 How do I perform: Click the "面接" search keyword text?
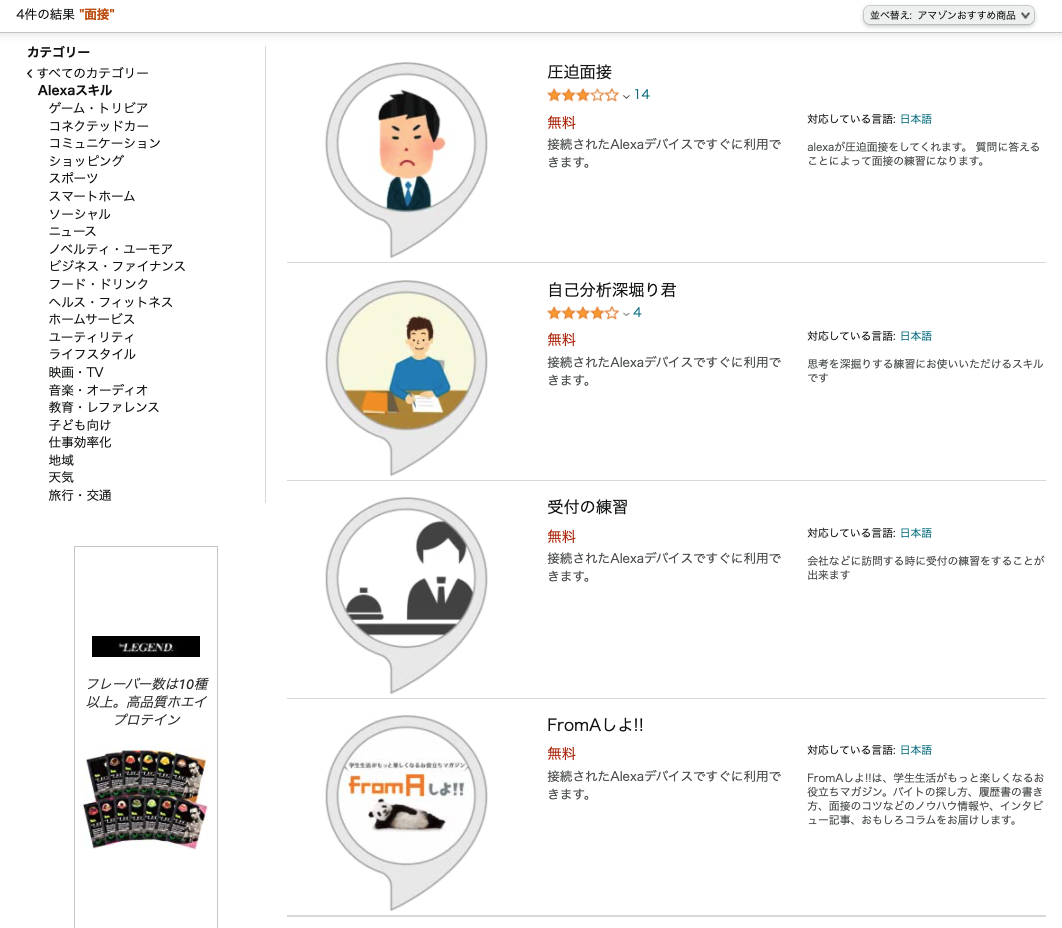click(97, 14)
